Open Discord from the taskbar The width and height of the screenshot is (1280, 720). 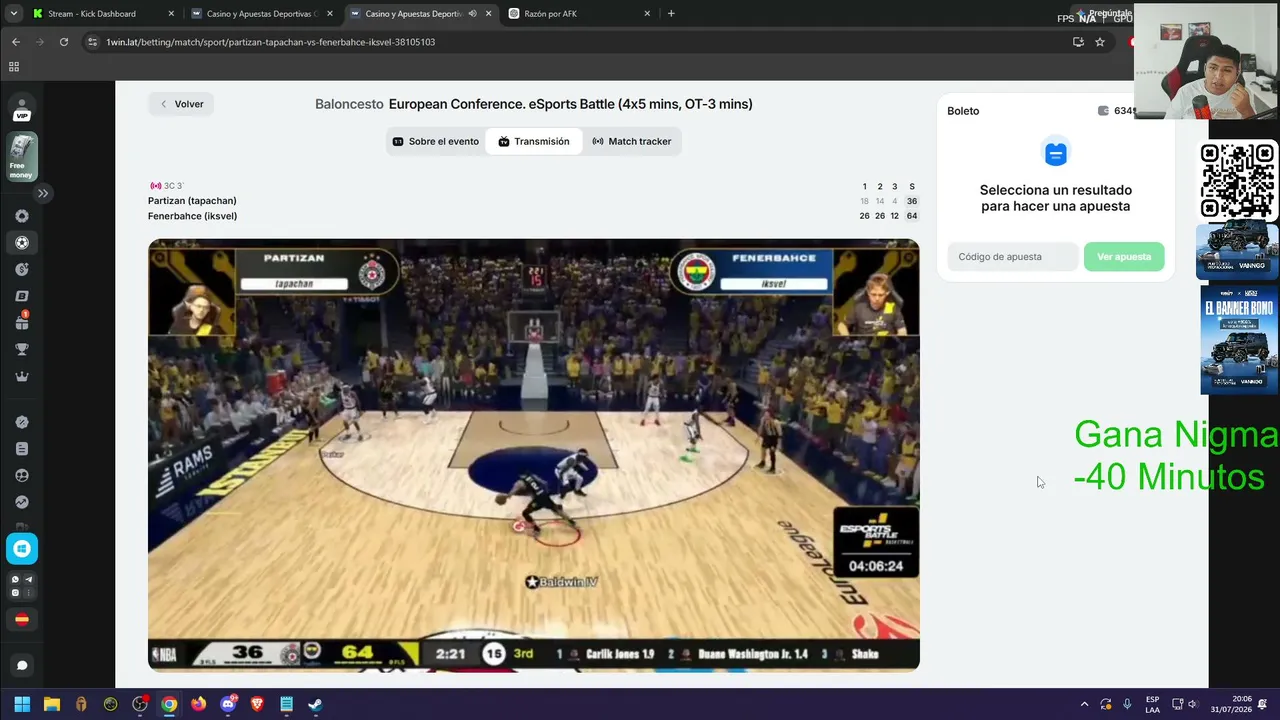[x=228, y=704]
